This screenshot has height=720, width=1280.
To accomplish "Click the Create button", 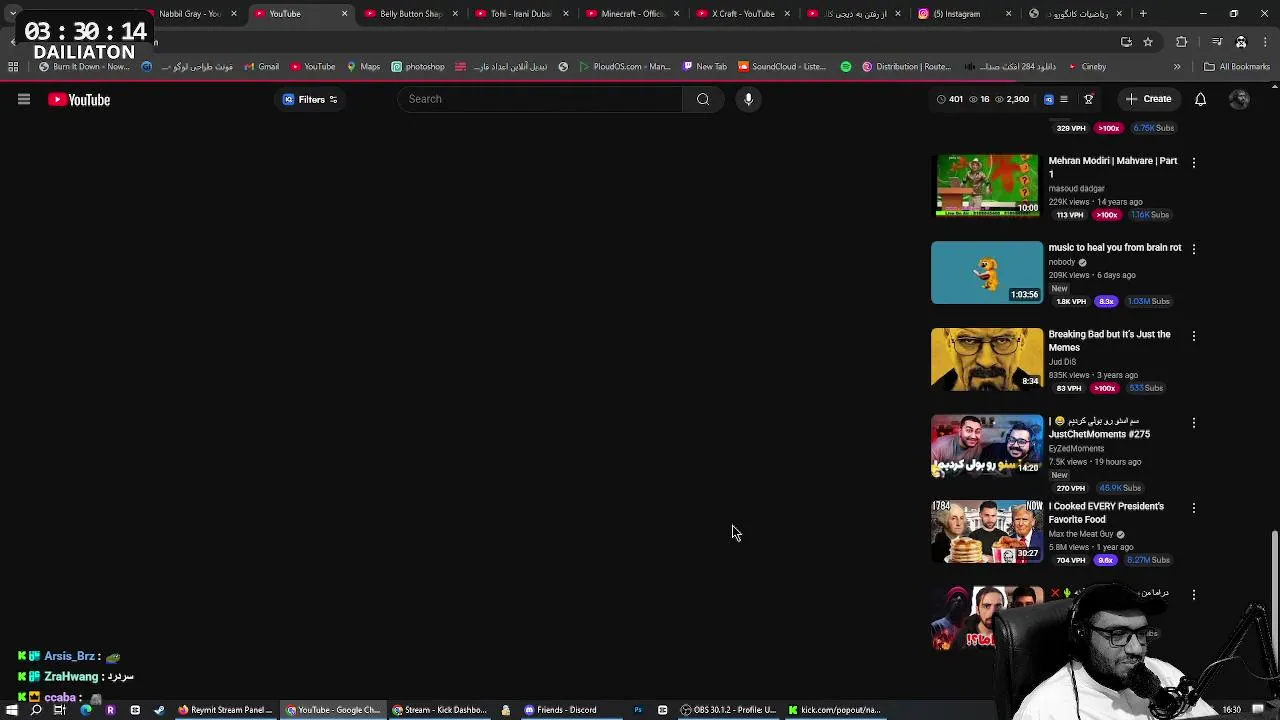I will tap(1148, 99).
